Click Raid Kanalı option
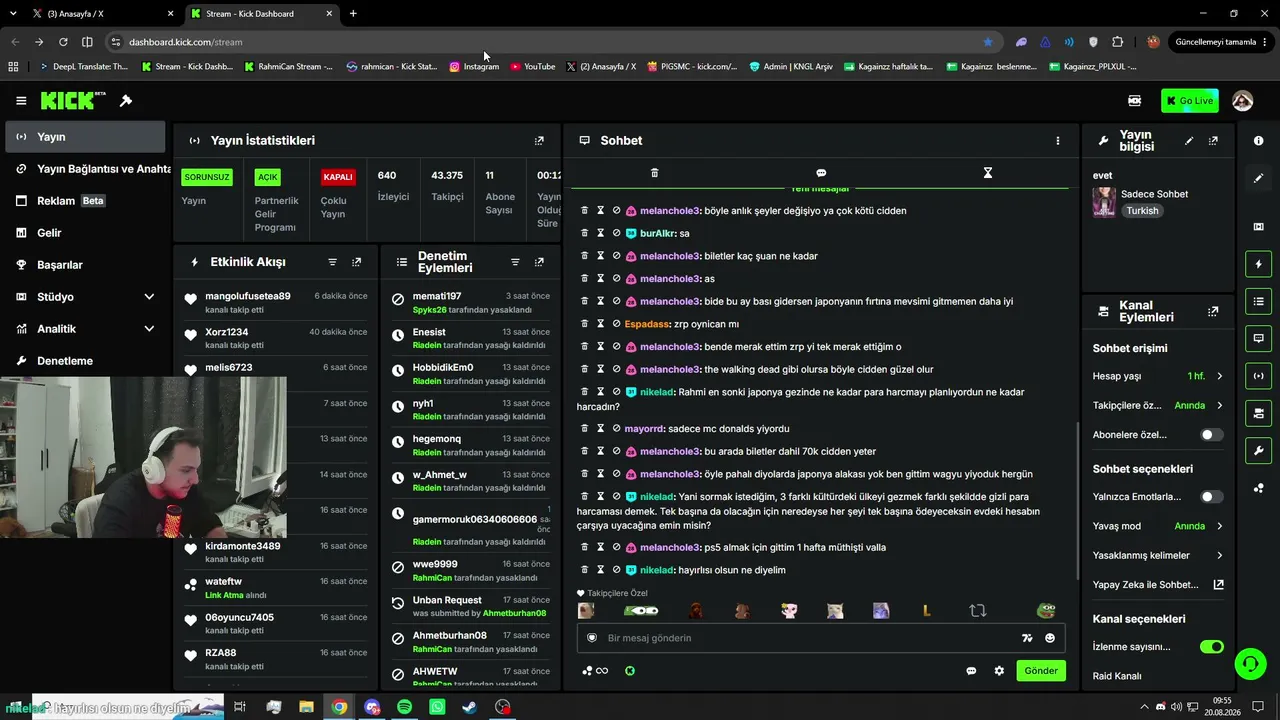Image resolution: width=1280 pixels, height=720 pixels. click(1116, 676)
